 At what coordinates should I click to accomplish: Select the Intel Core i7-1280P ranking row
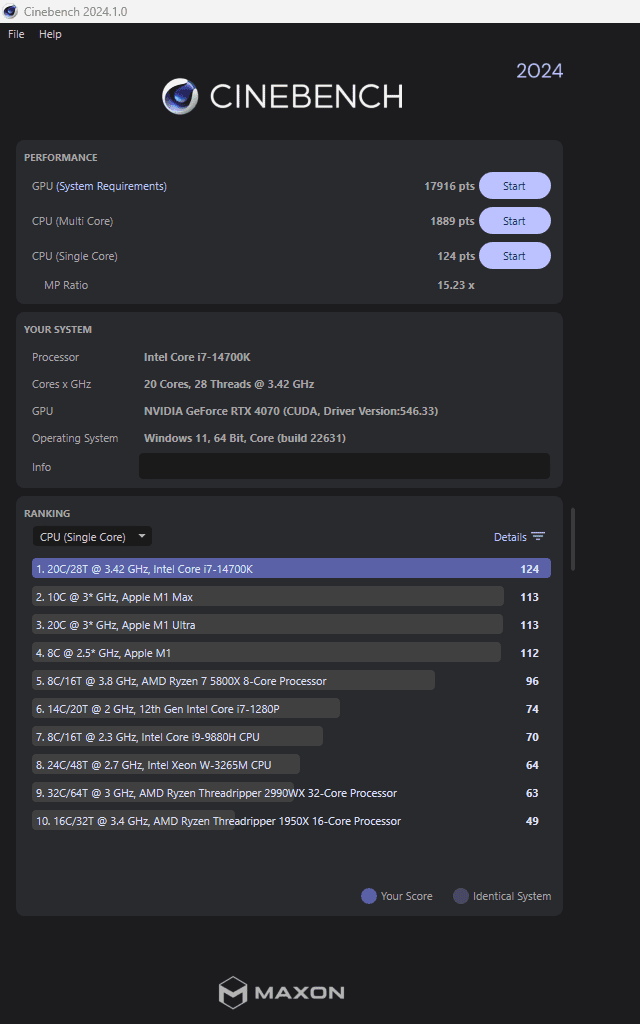point(291,709)
